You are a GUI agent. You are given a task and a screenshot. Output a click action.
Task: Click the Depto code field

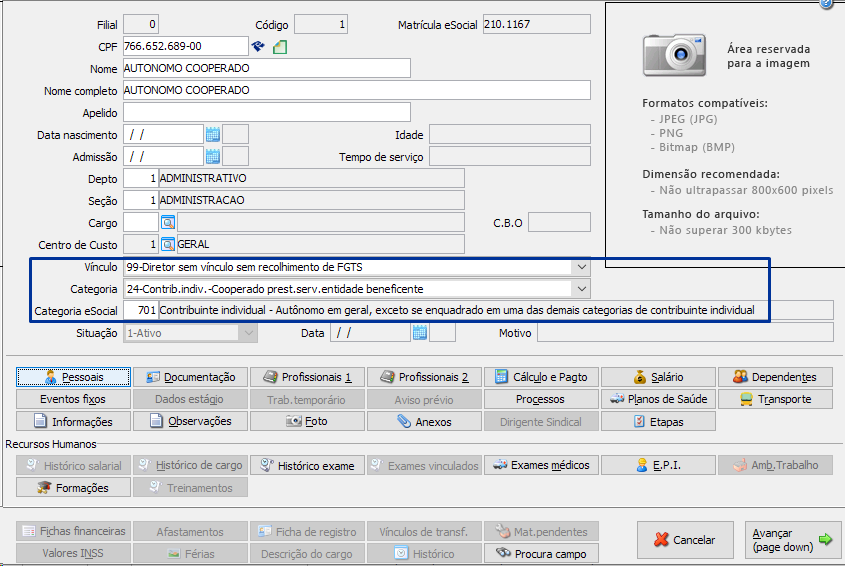pos(141,178)
